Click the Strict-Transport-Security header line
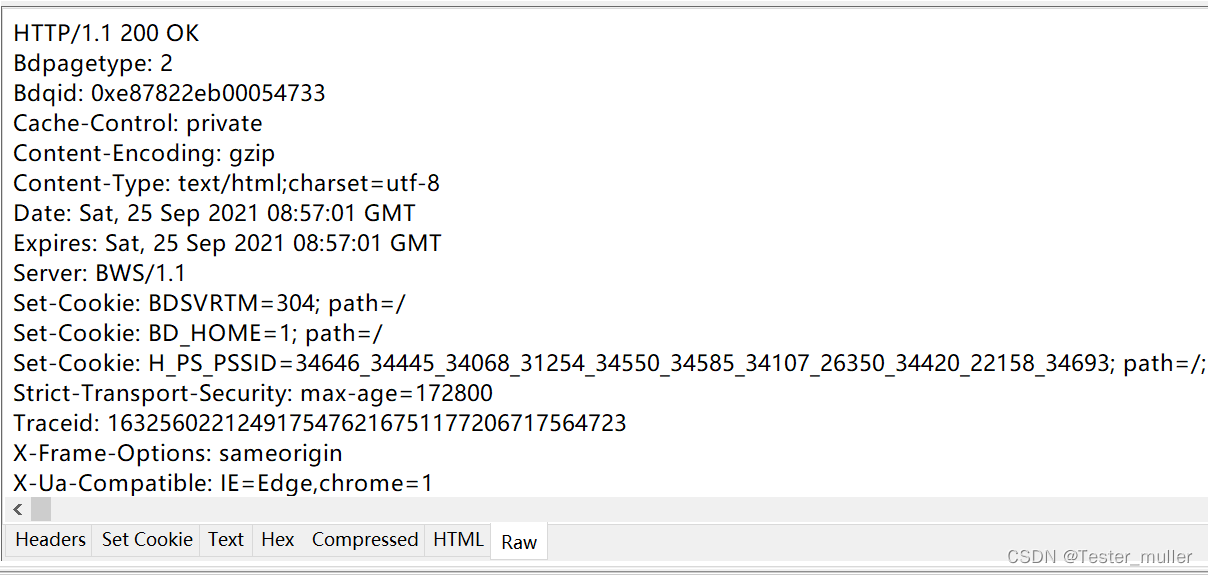 point(253,393)
